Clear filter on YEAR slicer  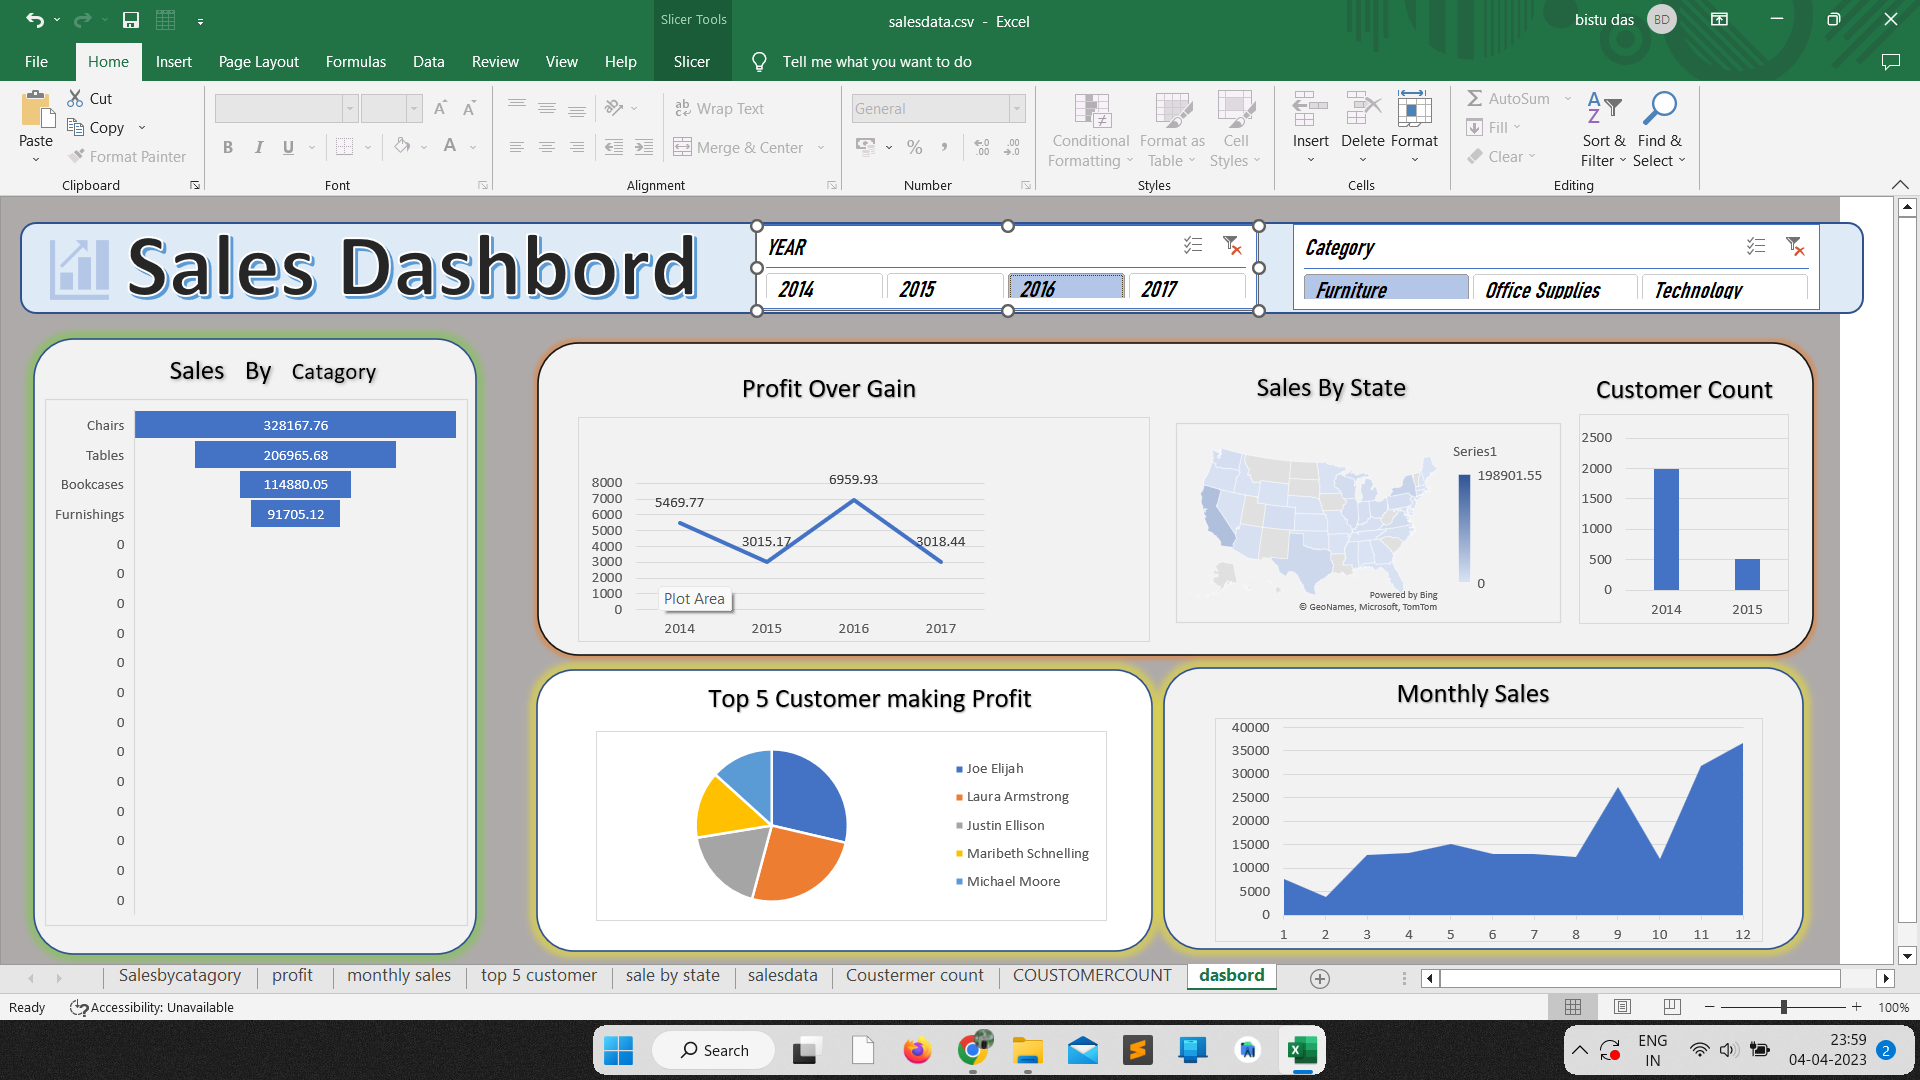pos(1232,245)
